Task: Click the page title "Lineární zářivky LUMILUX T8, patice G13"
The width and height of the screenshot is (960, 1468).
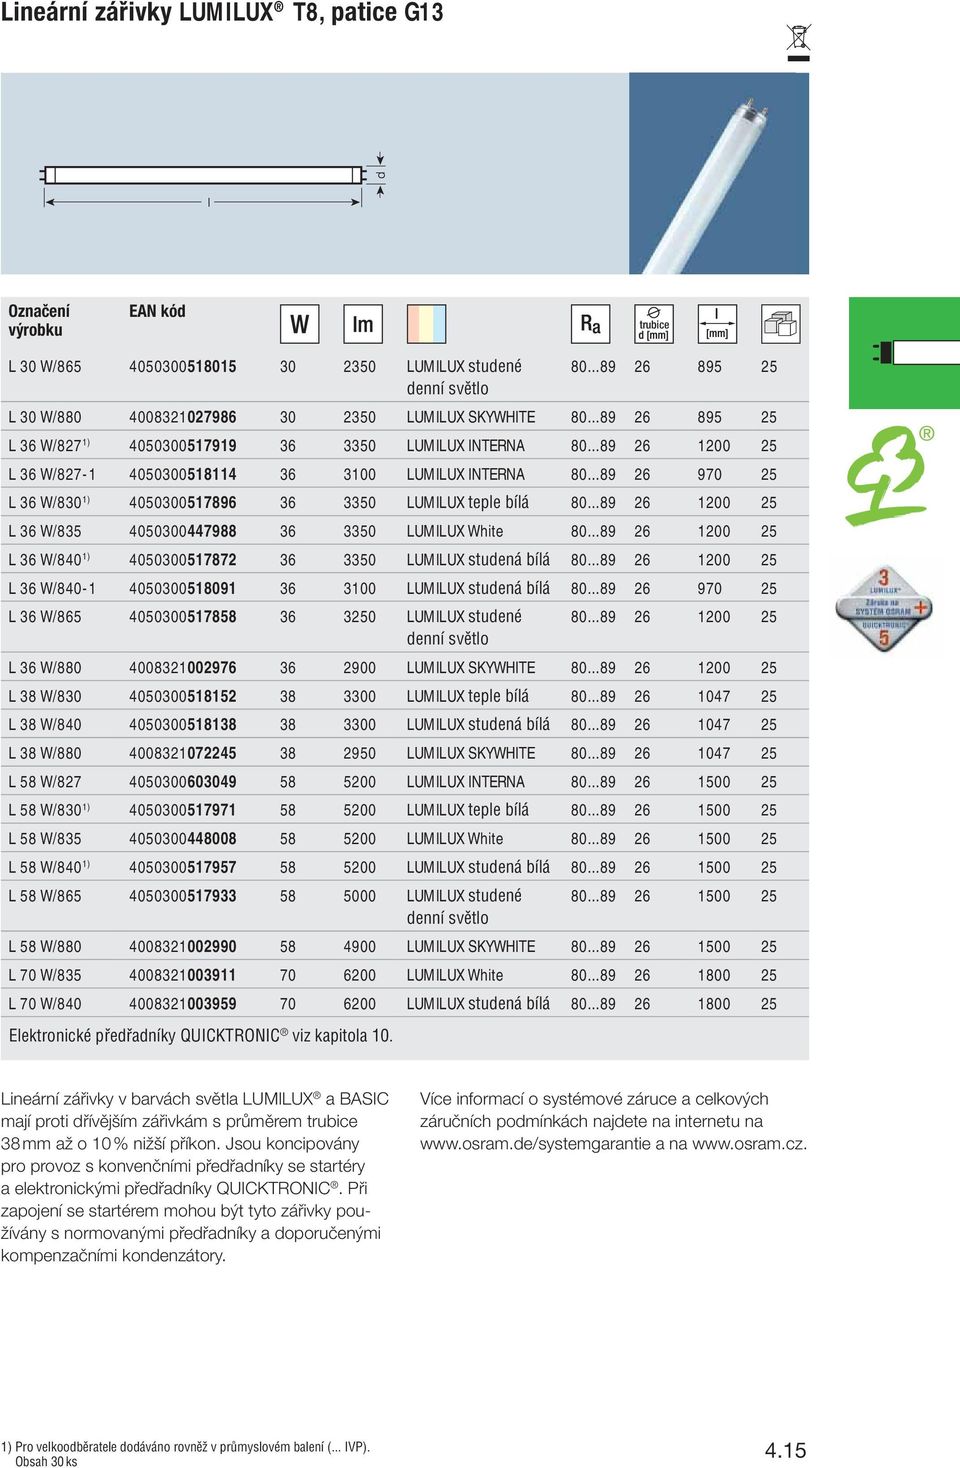Action: coord(222,13)
